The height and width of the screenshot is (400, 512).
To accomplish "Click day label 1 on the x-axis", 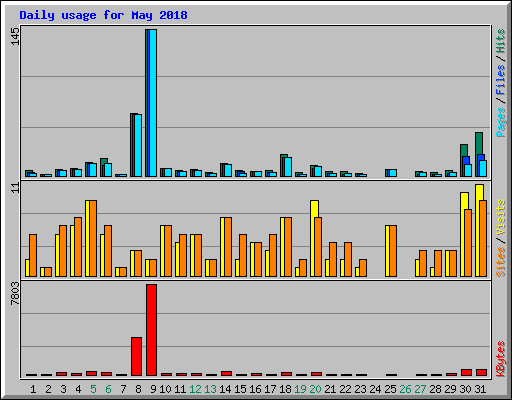I will [x=33, y=389].
